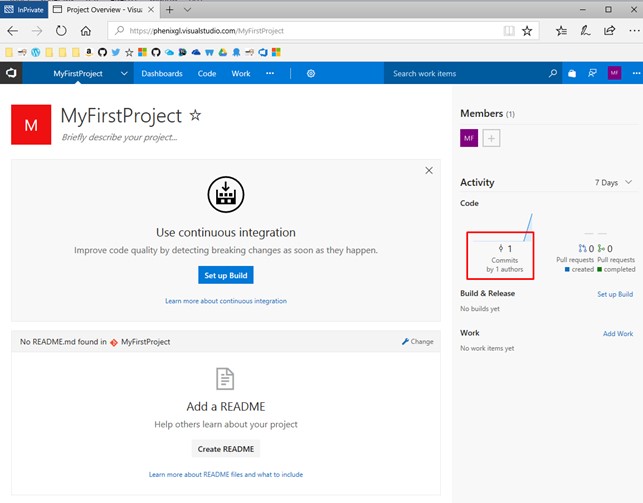Open the Dashboards menu
Viewport: 643px width, 503px height.
[162, 73]
